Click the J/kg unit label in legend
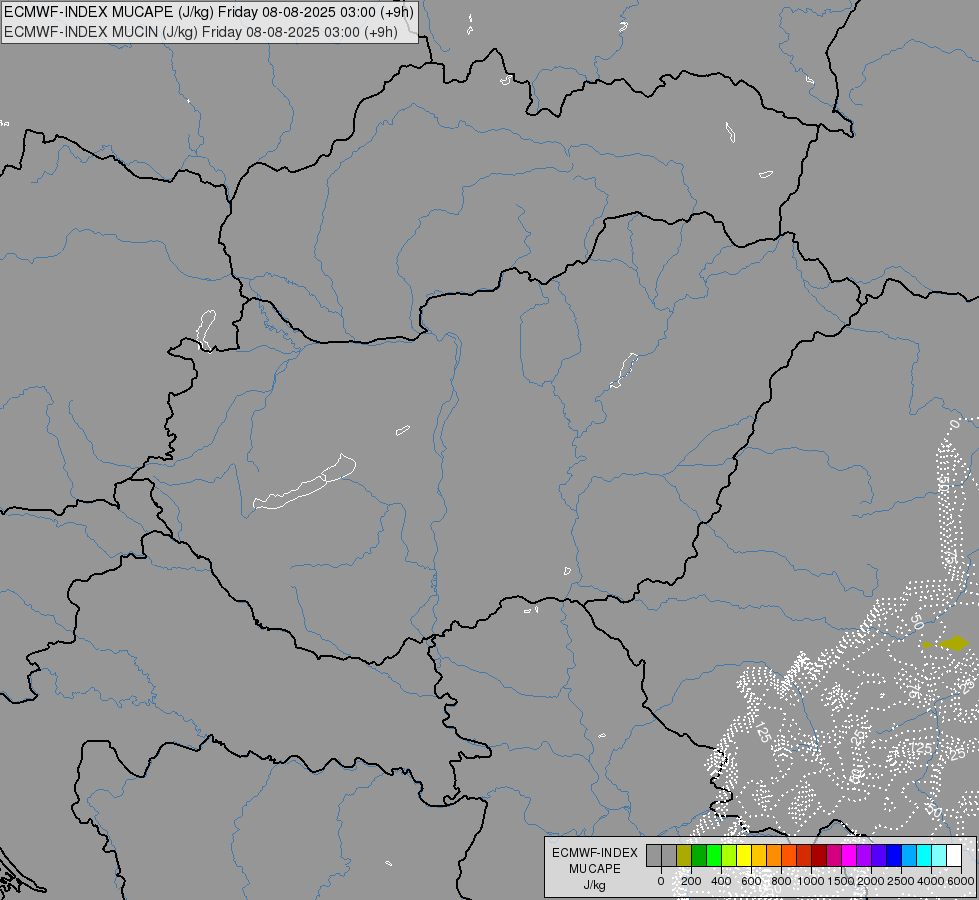This screenshot has height=900, width=979. click(x=594, y=885)
